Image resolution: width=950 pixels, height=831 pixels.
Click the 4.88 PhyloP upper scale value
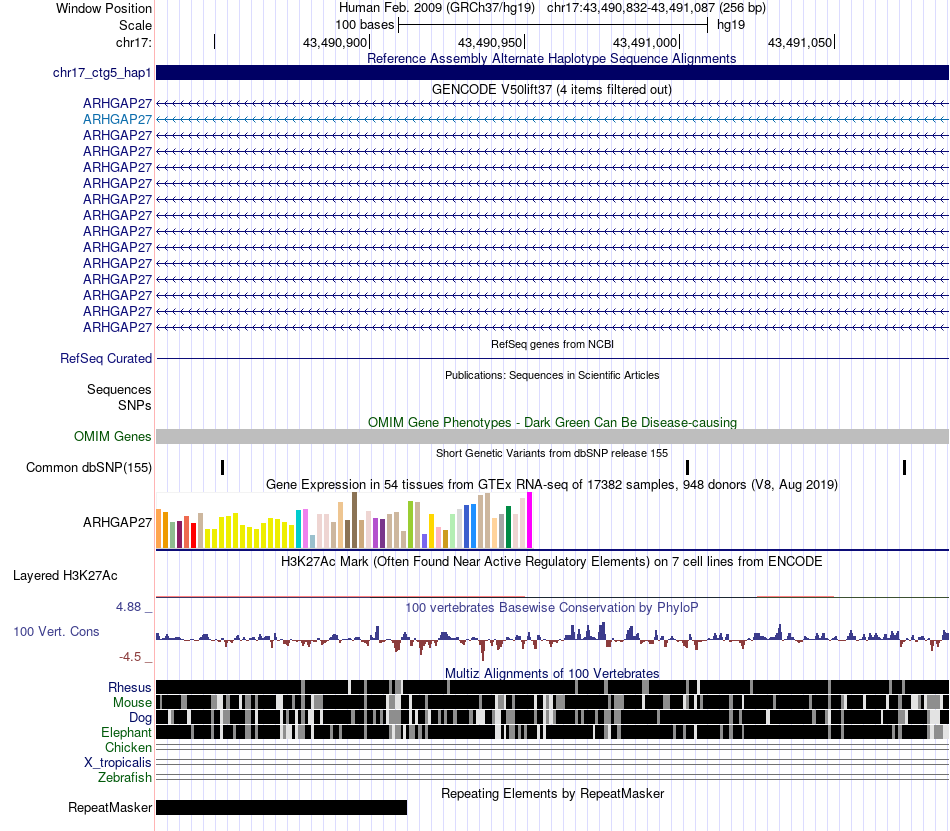pos(128,607)
